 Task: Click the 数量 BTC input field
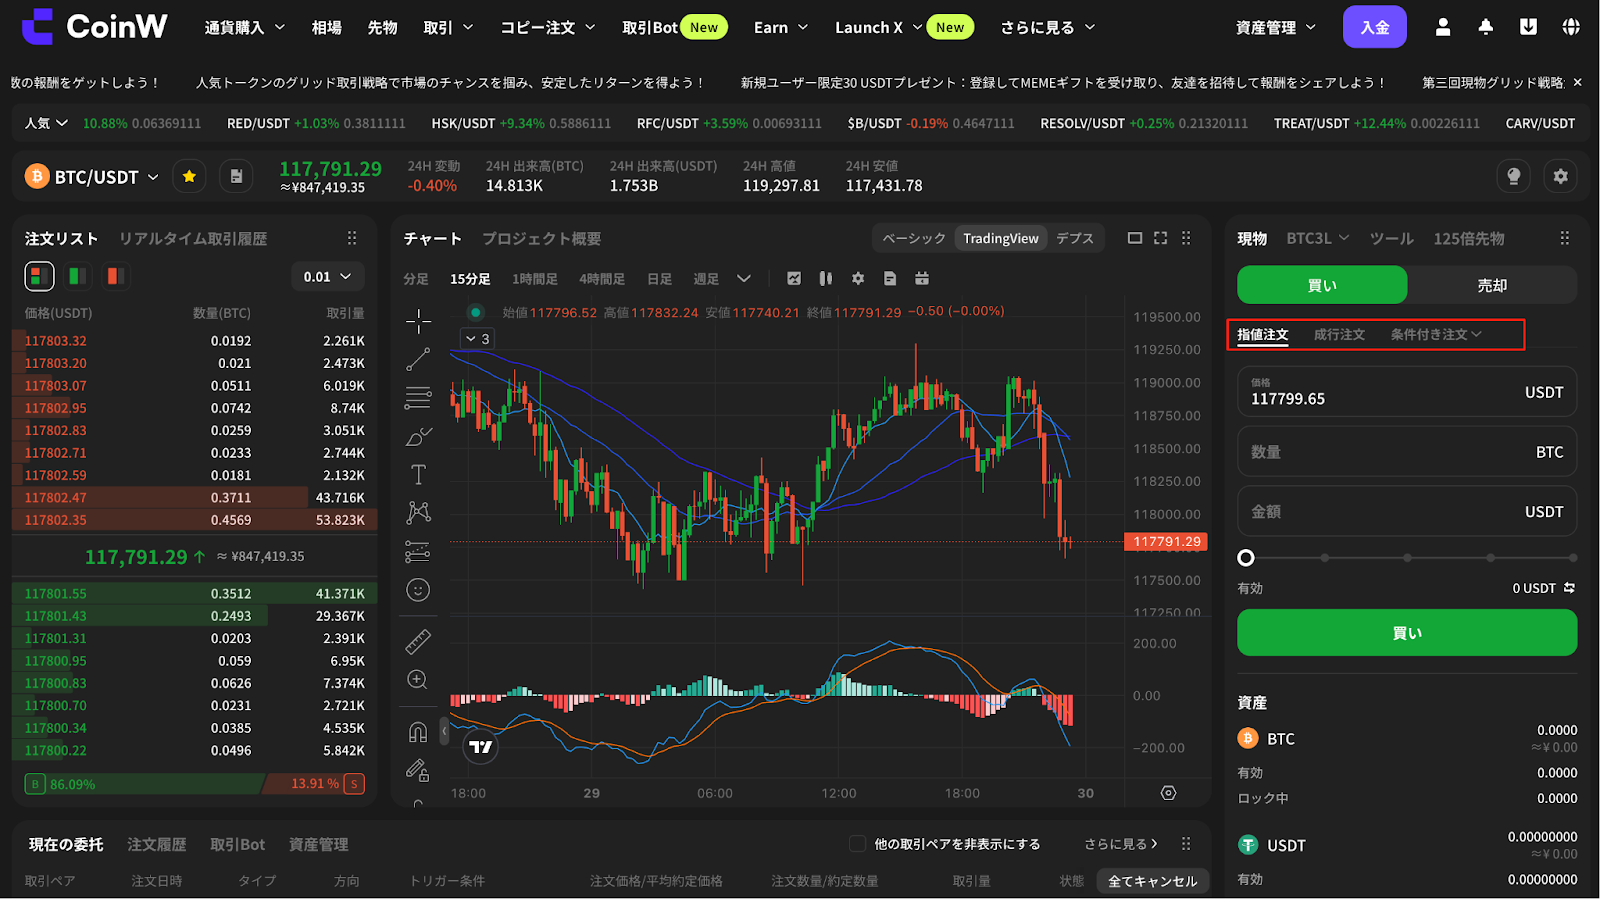pos(1407,452)
